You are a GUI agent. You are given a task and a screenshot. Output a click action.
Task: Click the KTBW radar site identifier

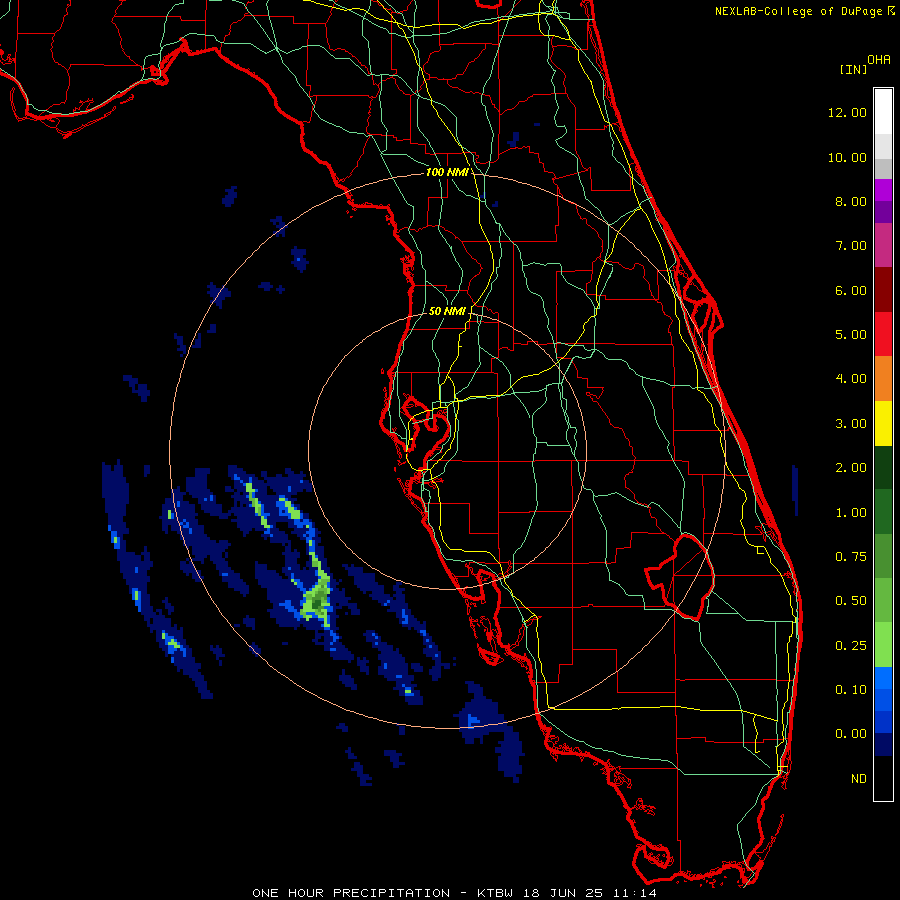[497, 893]
